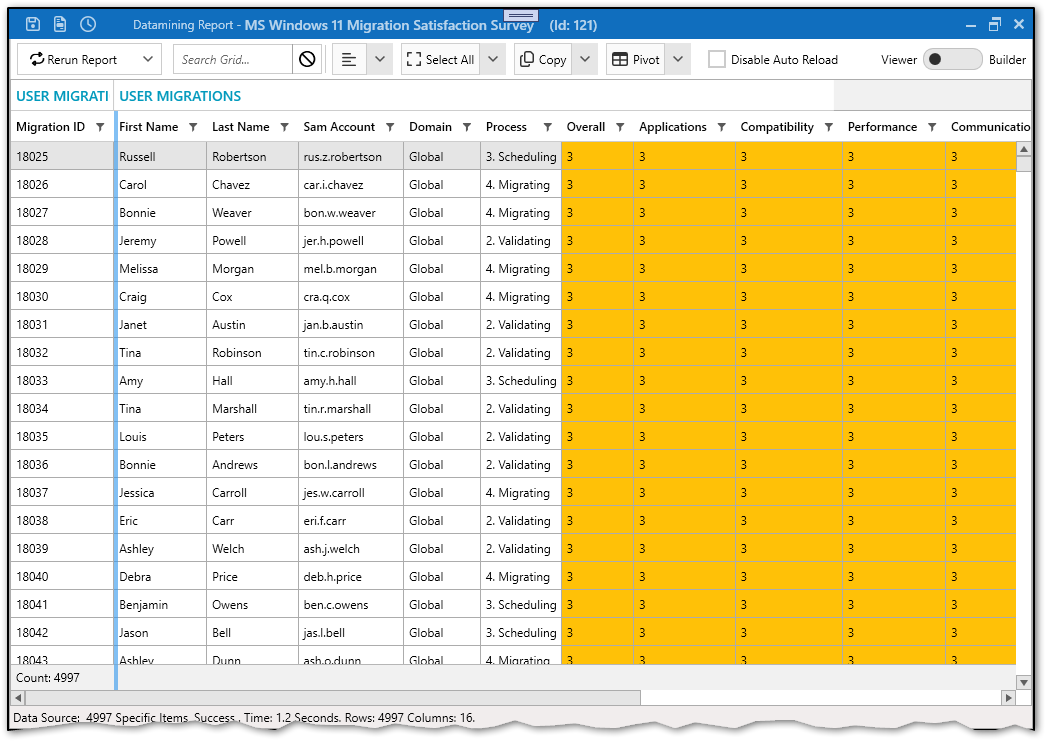Select the cell 'Carol'
Viewport: 1046px width, 742px height.
tap(161, 184)
